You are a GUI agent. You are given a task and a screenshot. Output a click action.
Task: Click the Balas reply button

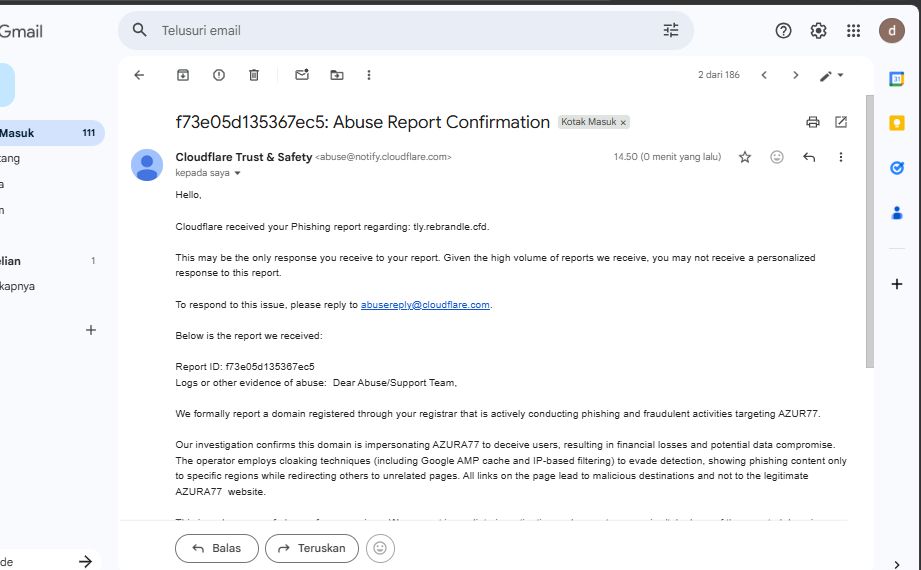(x=217, y=548)
